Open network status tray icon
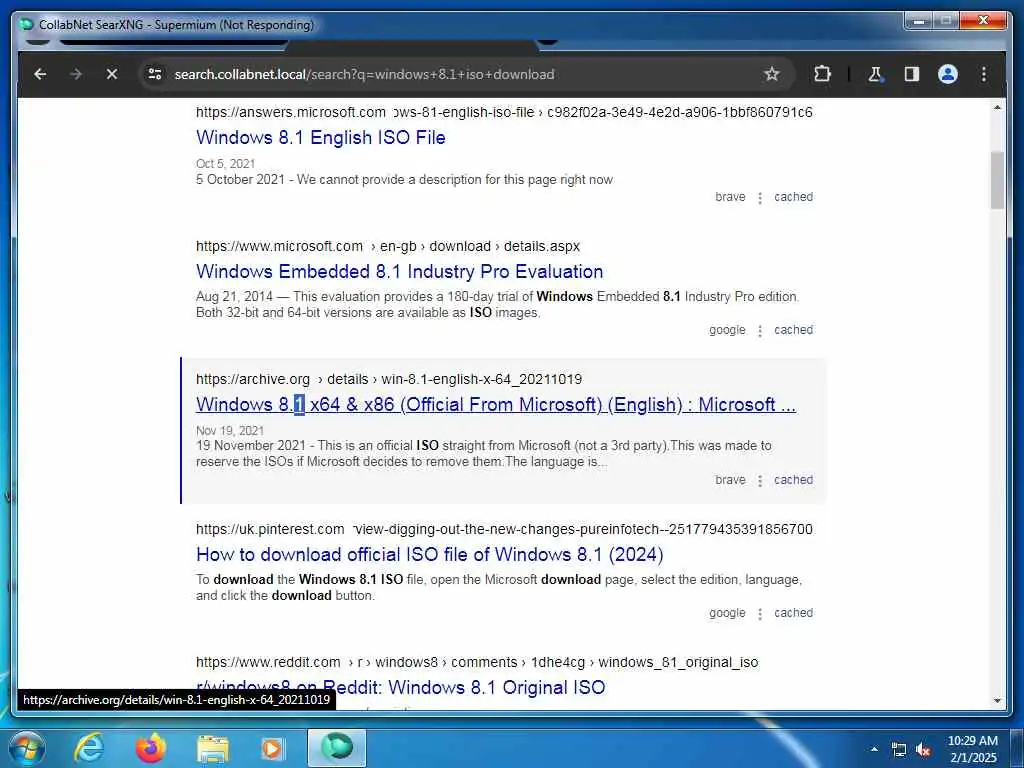The image size is (1024, 768). pos(899,750)
